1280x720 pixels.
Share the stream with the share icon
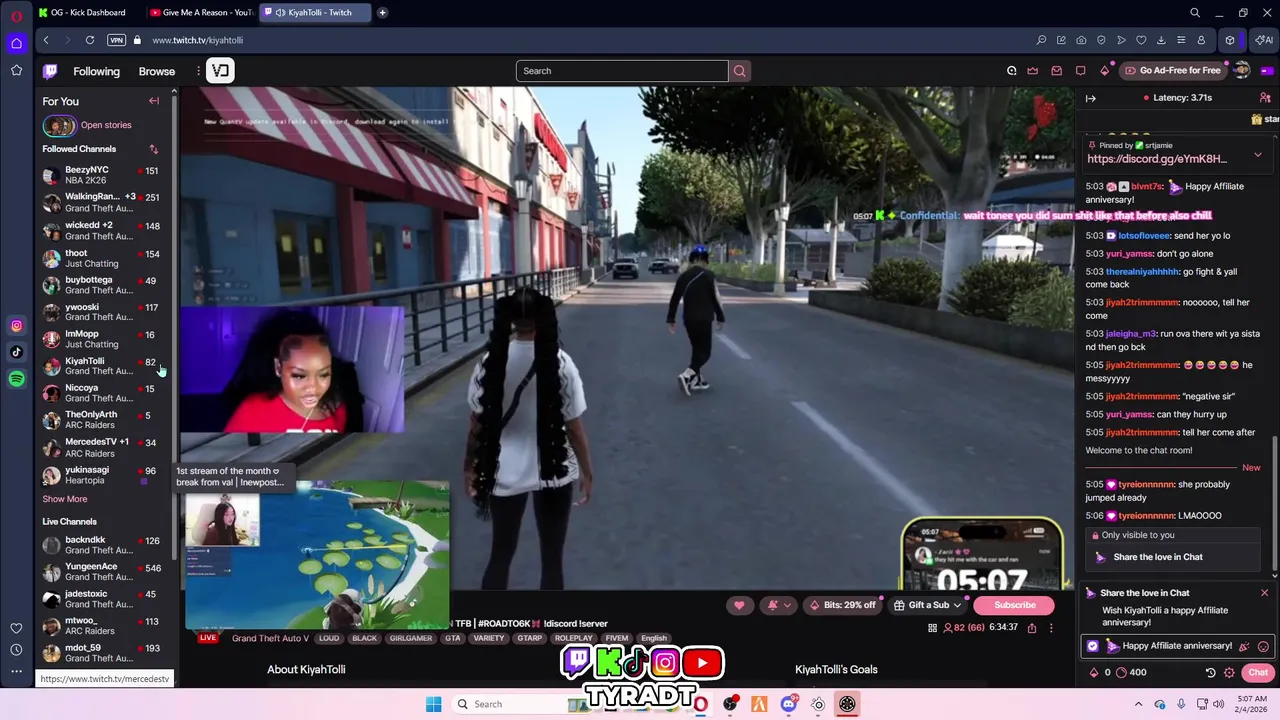tap(1031, 628)
